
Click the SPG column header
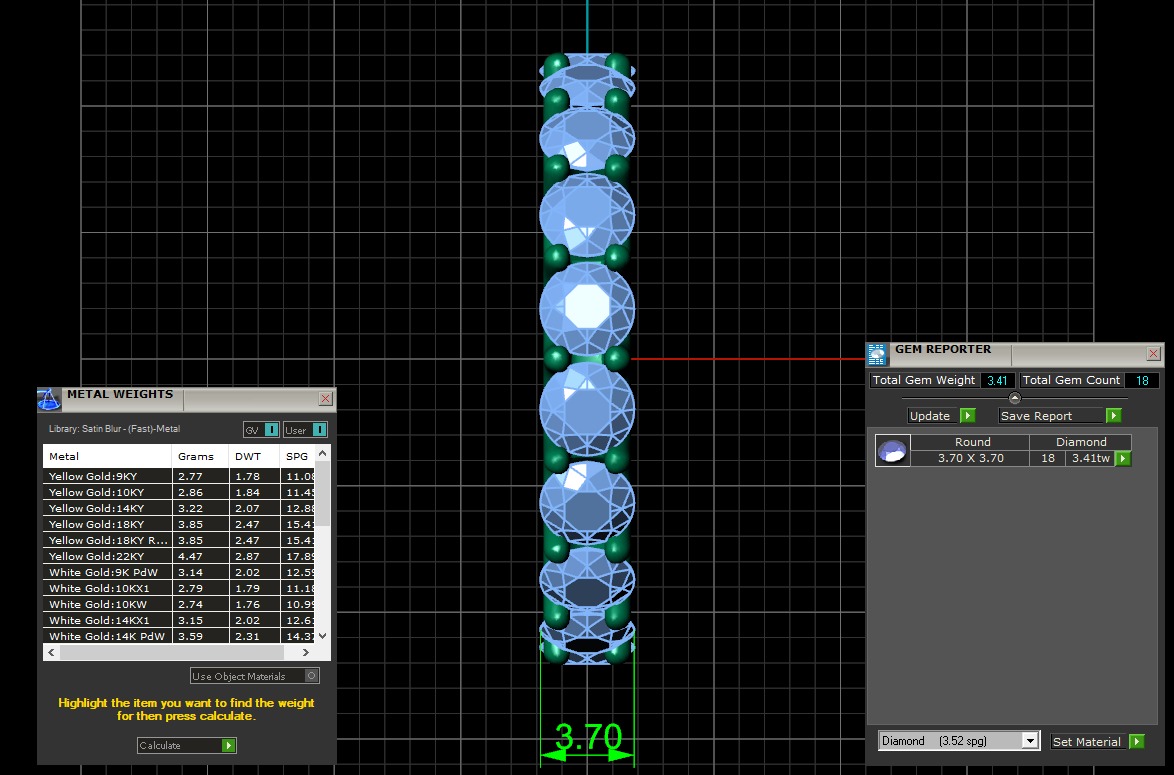click(297, 456)
